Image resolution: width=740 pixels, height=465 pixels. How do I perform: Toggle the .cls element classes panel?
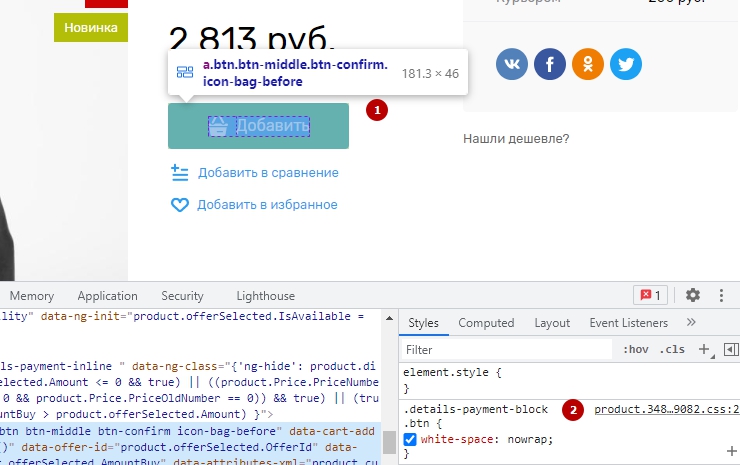[673, 350]
